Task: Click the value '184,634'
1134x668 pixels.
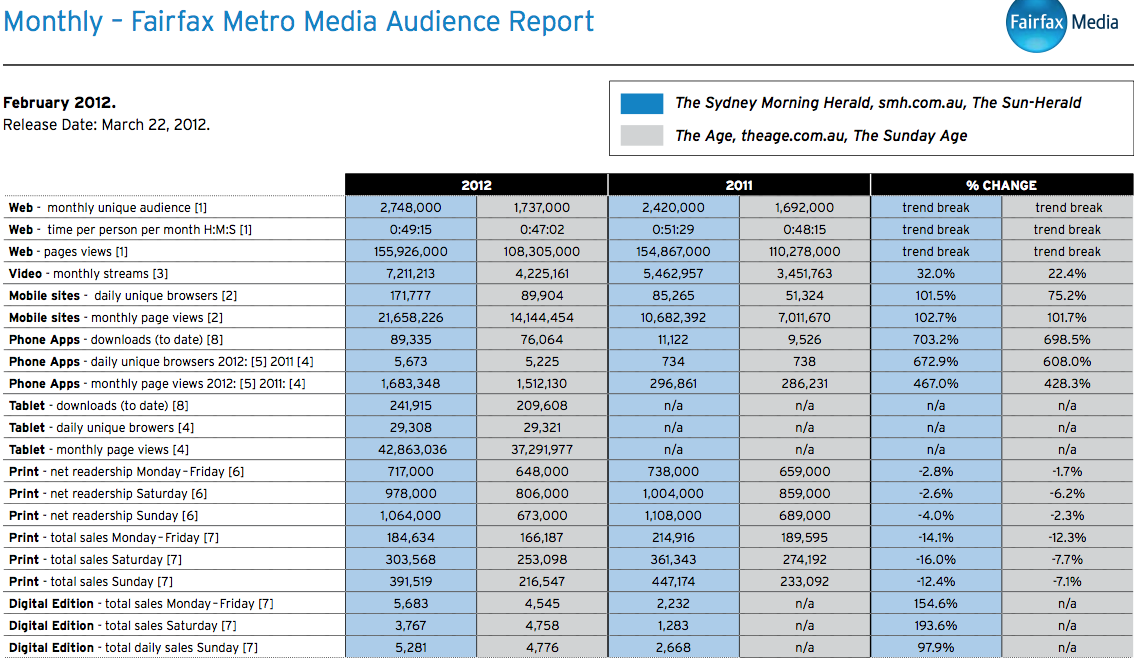Action: tap(411, 538)
